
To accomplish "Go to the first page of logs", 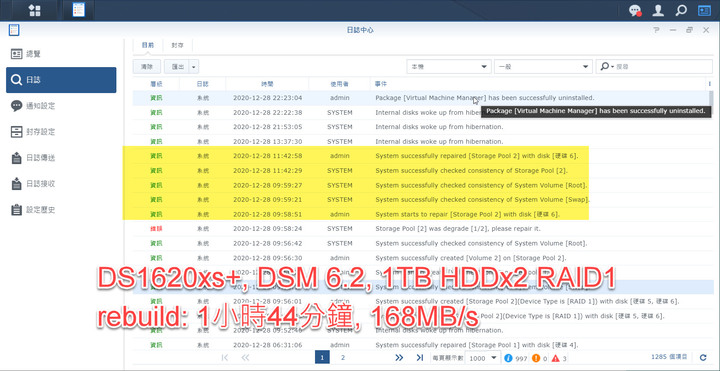I will coord(225,357).
